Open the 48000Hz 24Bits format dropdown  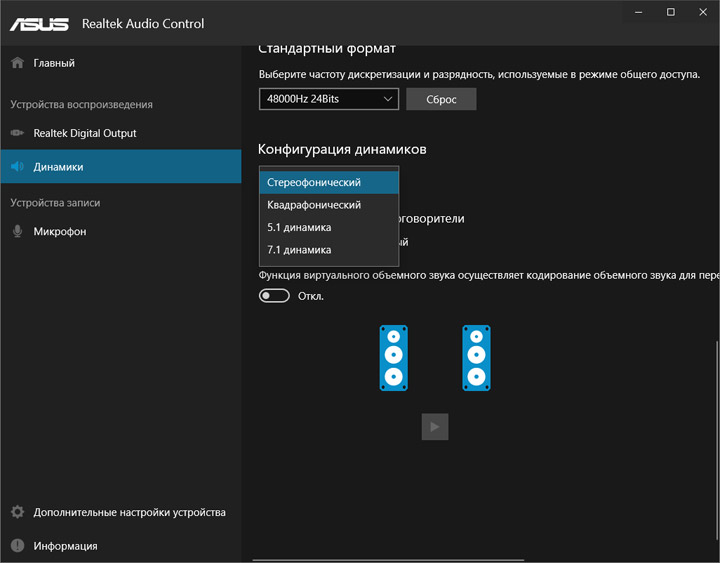[x=328, y=99]
